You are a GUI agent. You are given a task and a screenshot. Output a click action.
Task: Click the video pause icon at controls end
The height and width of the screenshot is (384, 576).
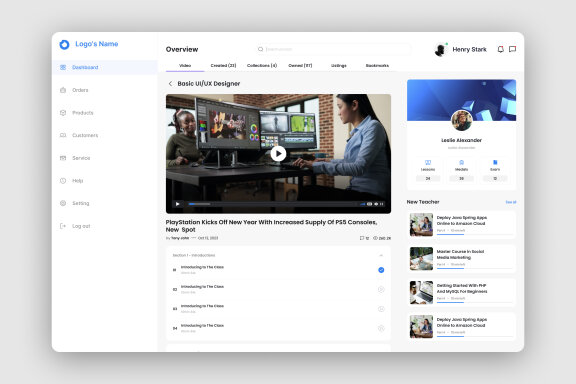coord(382,204)
